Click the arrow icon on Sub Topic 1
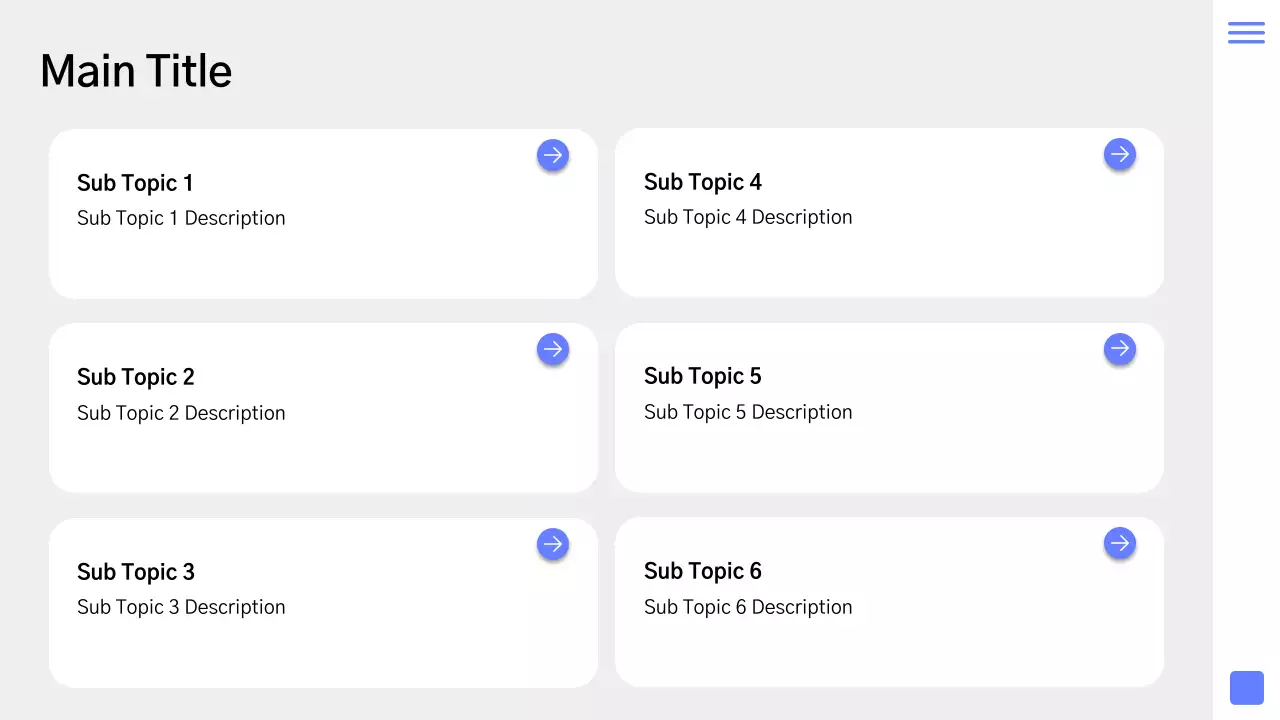Screen dimensions: 1280x720 tap(553, 155)
